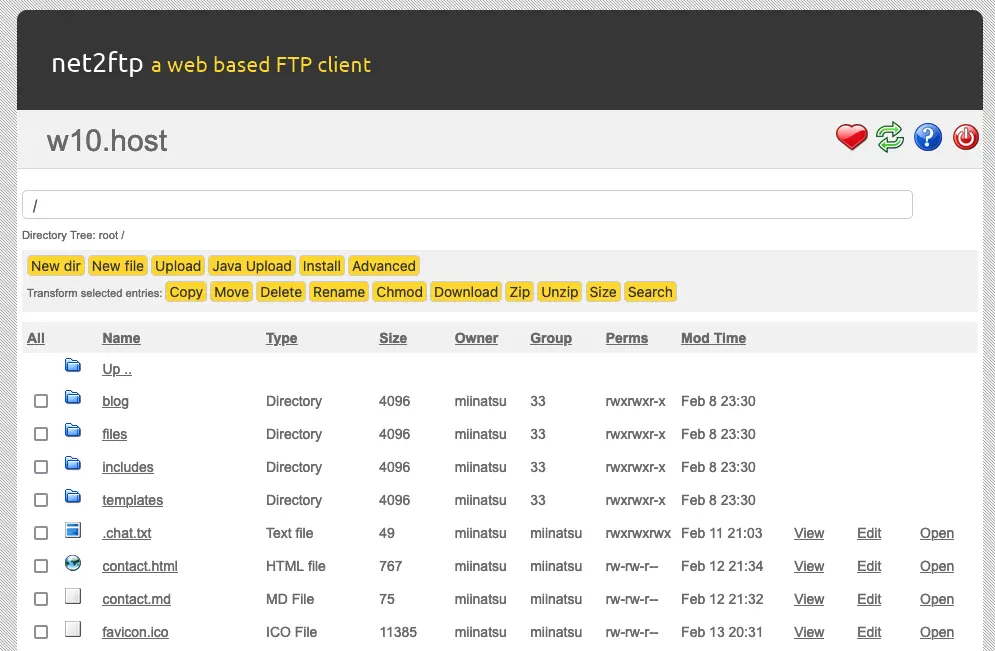995x651 pixels.
Task: Click the Upload button
Action: [x=178, y=266]
